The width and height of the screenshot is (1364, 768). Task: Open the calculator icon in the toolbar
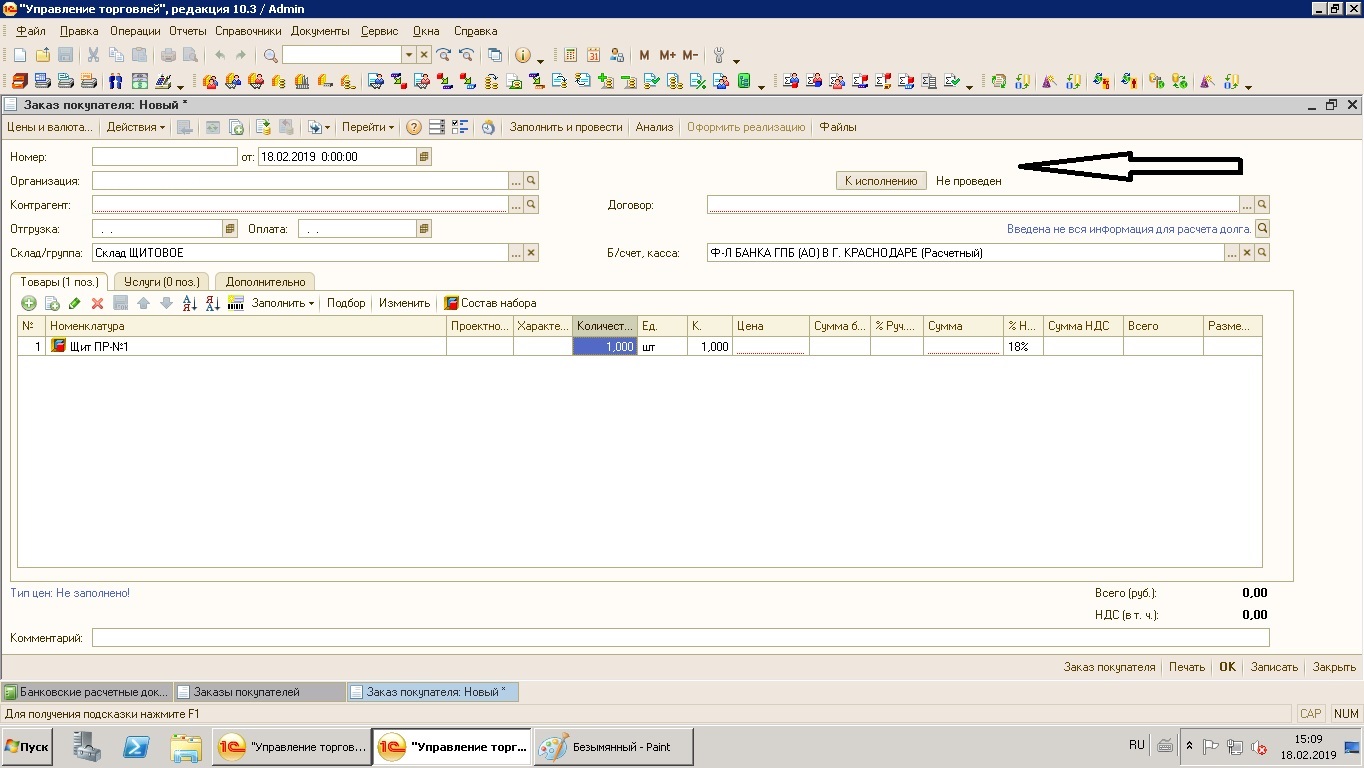(x=571, y=55)
